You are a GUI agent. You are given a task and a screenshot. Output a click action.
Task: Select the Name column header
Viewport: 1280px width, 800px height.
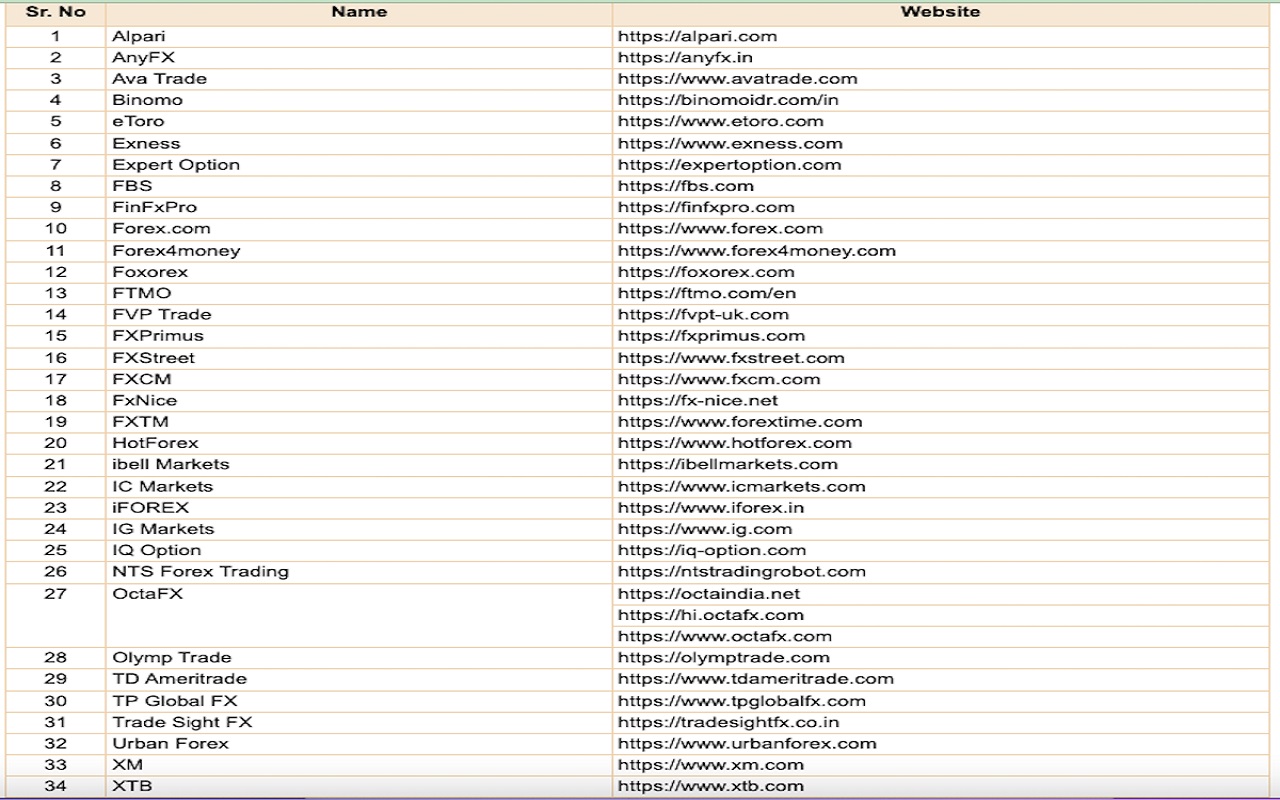tap(359, 13)
